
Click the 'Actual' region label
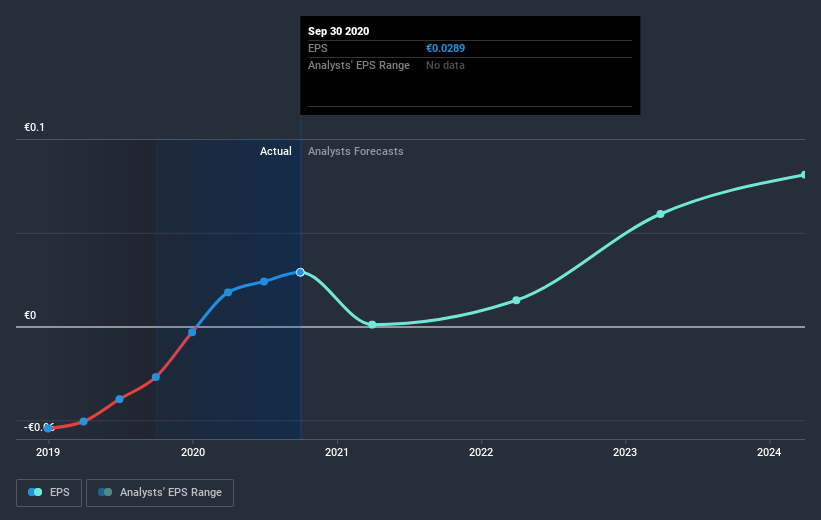pyautogui.click(x=275, y=151)
